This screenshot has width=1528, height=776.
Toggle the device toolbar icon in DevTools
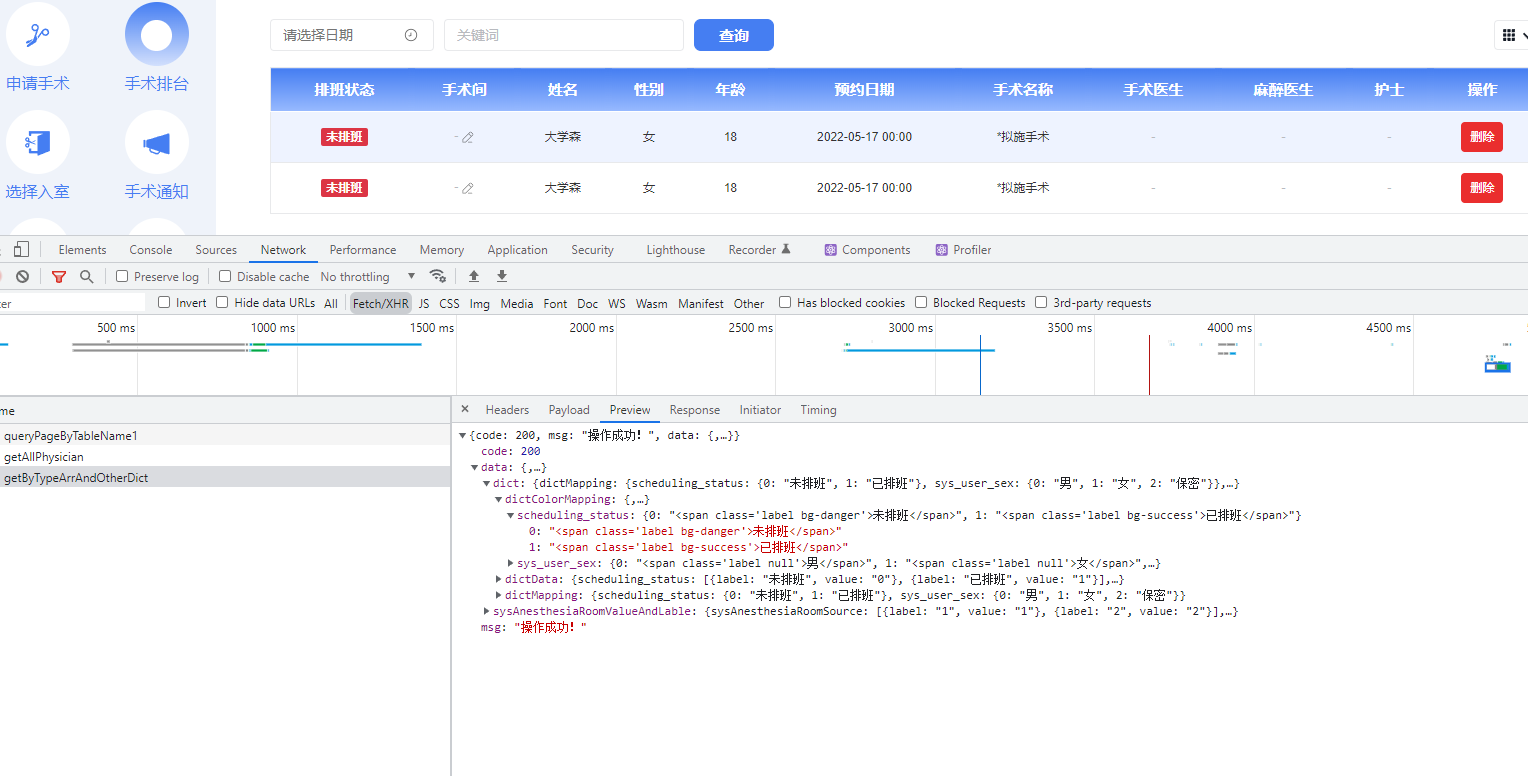pyautogui.click(x=22, y=250)
